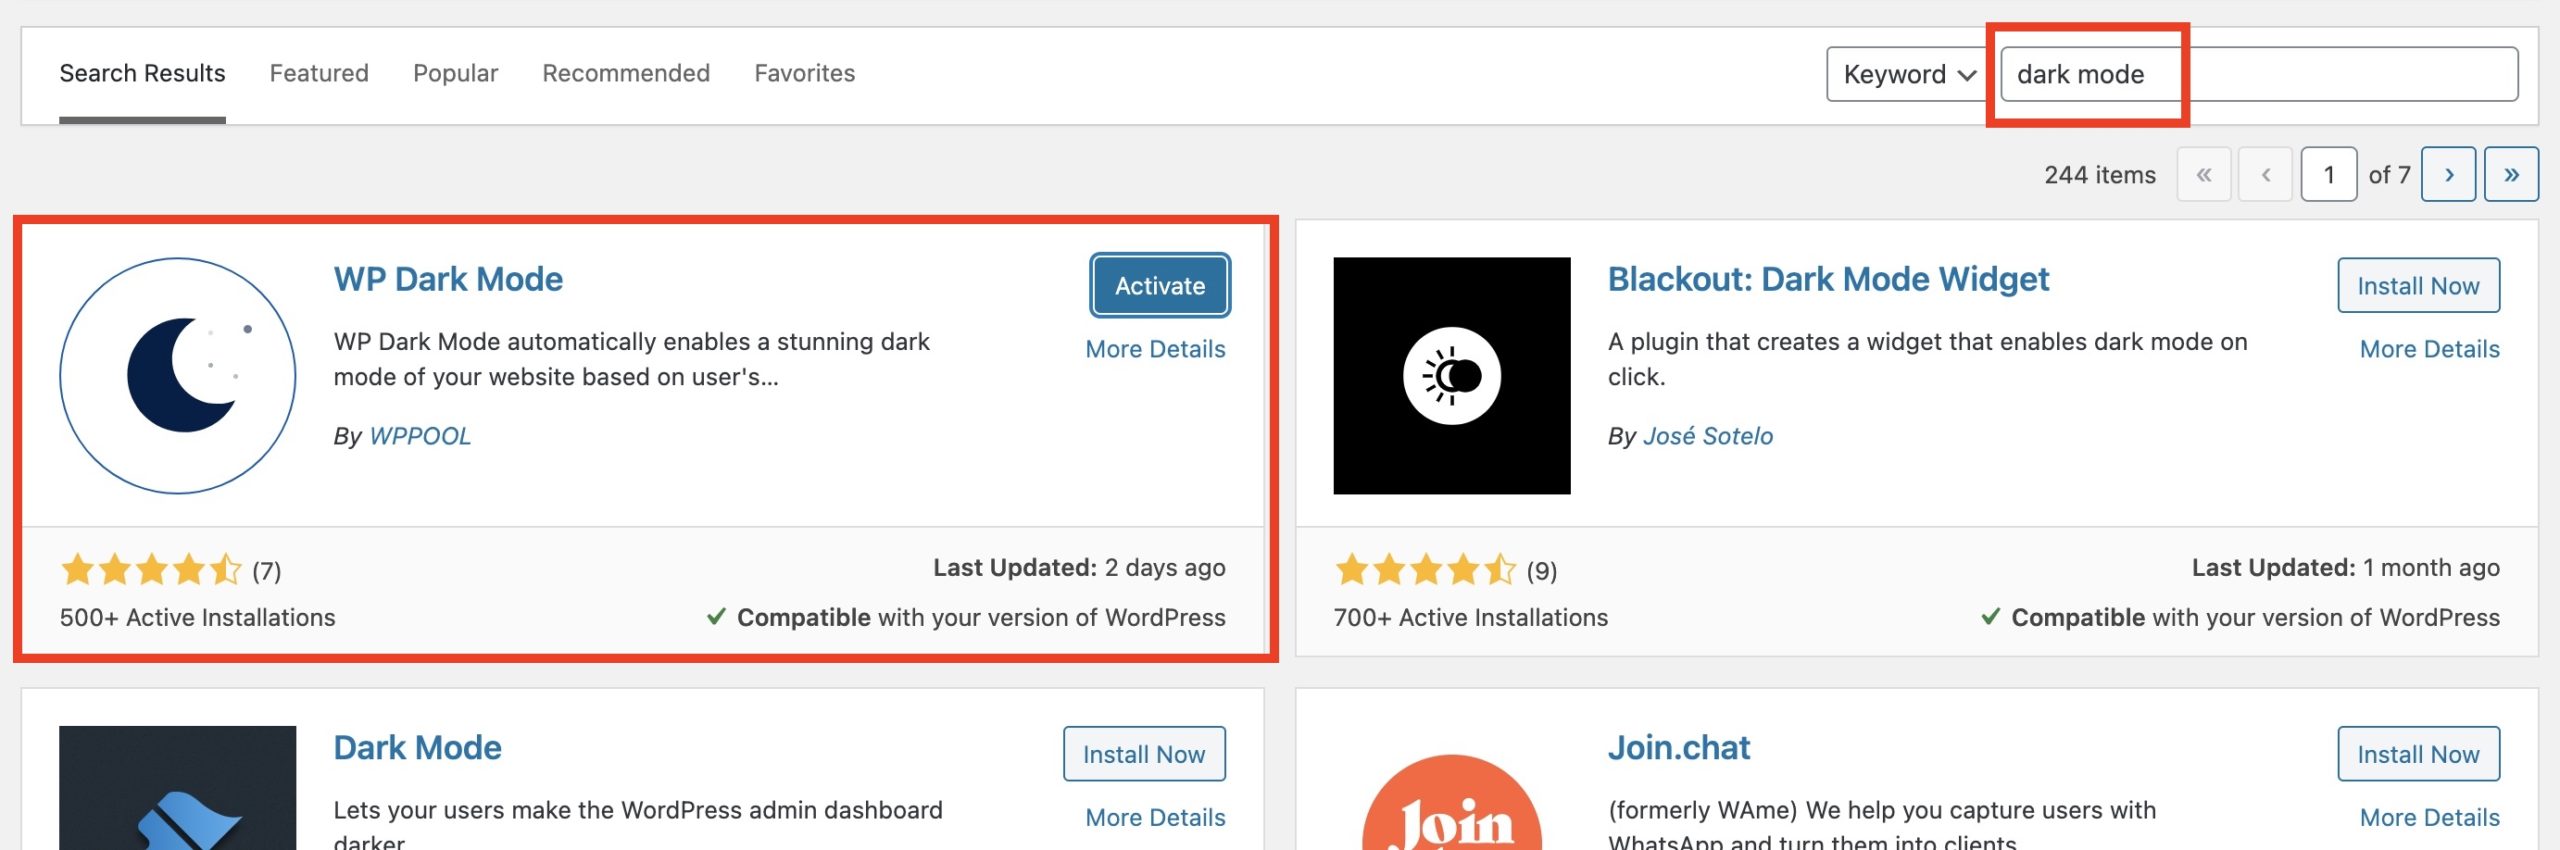Image resolution: width=2560 pixels, height=850 pixels.
Task: Switch to the Featured tab
Action: pyautogui.click(x=319, y=73)
